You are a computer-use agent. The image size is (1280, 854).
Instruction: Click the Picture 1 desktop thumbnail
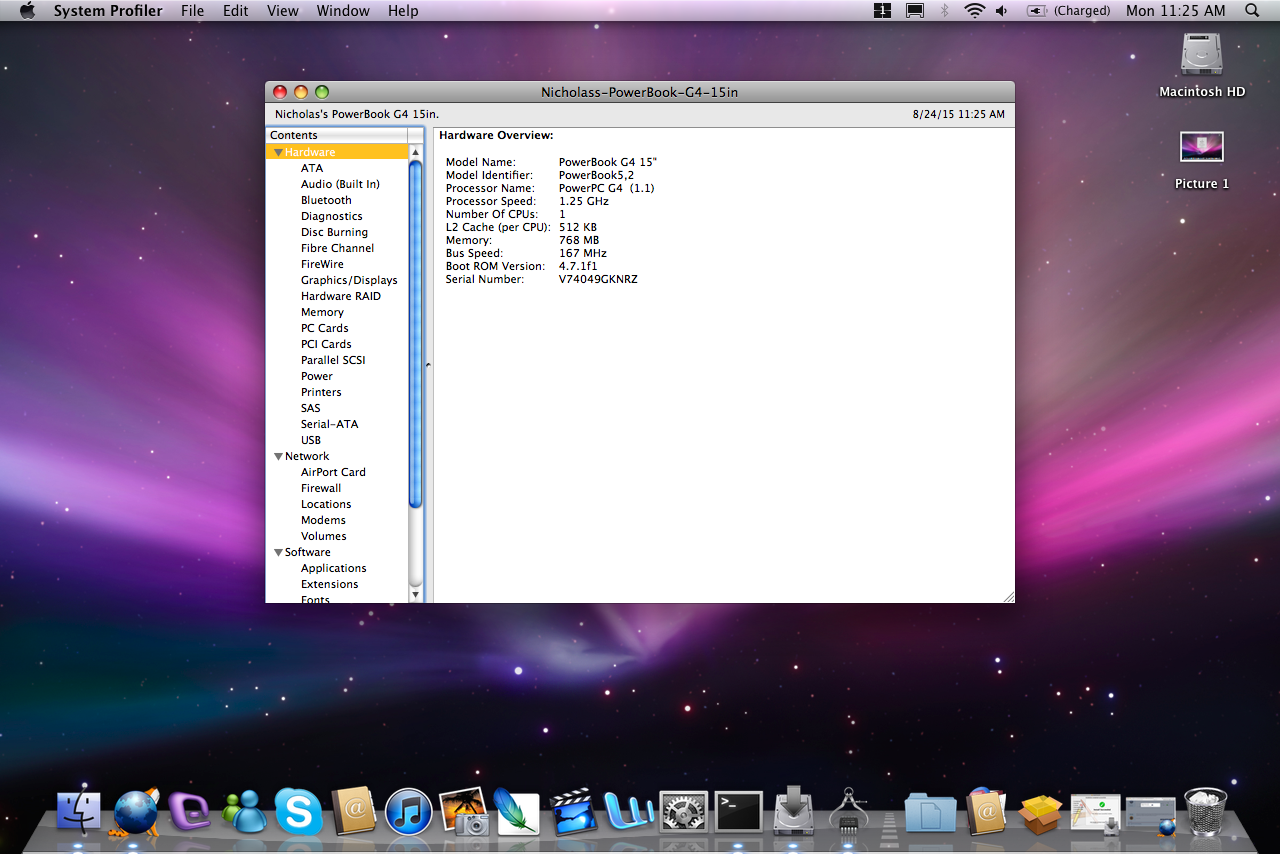1201,148
